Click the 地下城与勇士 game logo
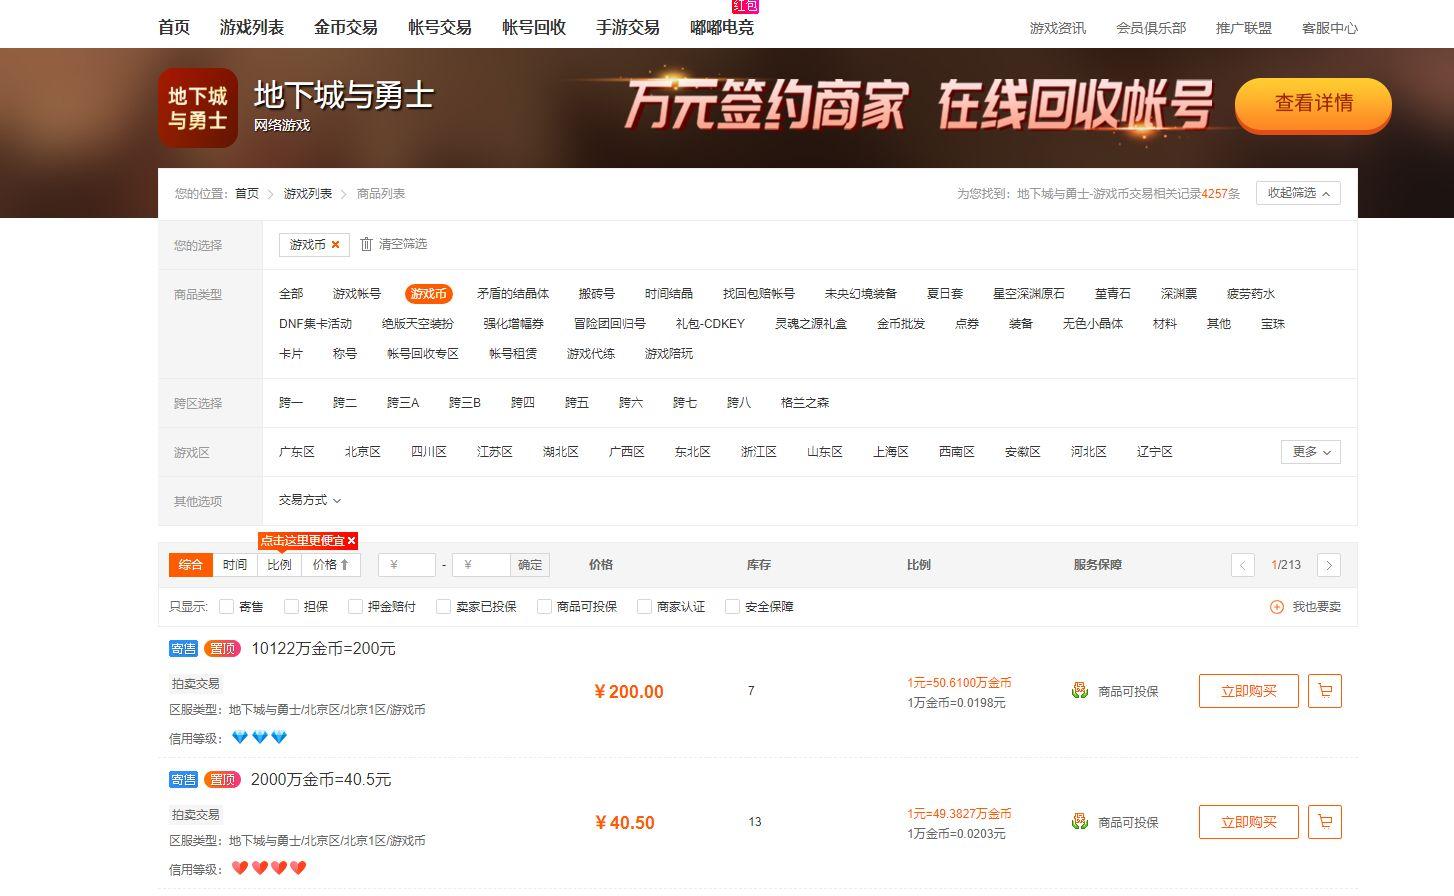Image resolution: width=1454 pixels, height=896 pixels. 197,107
